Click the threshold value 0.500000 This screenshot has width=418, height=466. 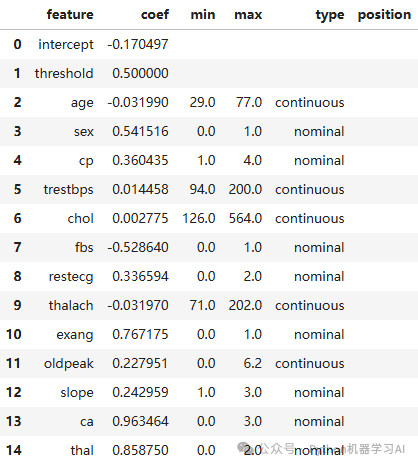pos(140,73)
